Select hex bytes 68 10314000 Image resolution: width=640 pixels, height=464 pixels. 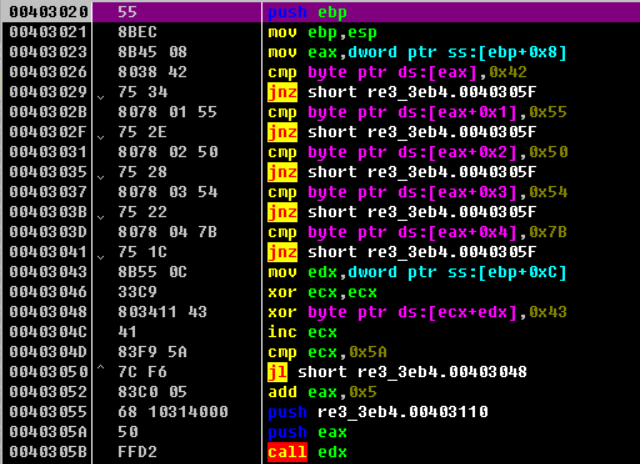tap(173, 412)
